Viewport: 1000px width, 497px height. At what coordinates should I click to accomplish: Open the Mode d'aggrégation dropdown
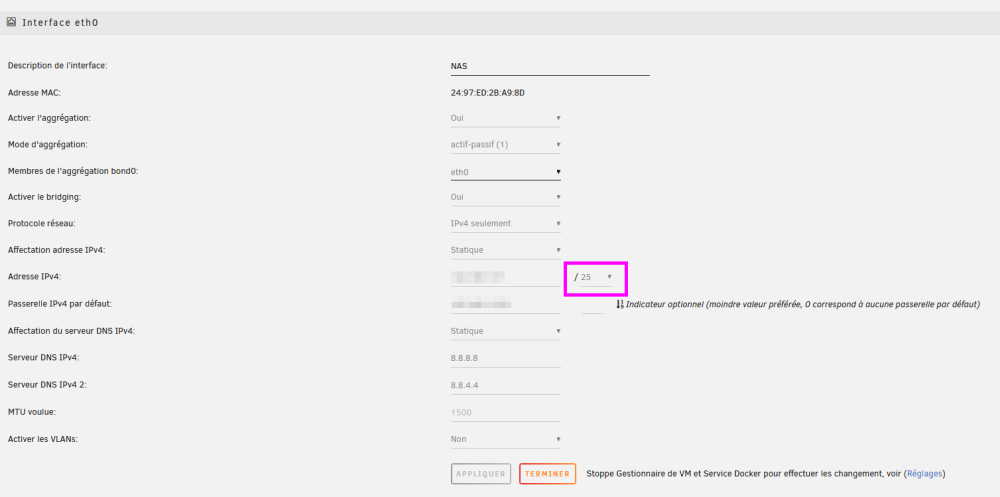pyautogui.click(x=506, y=145)
